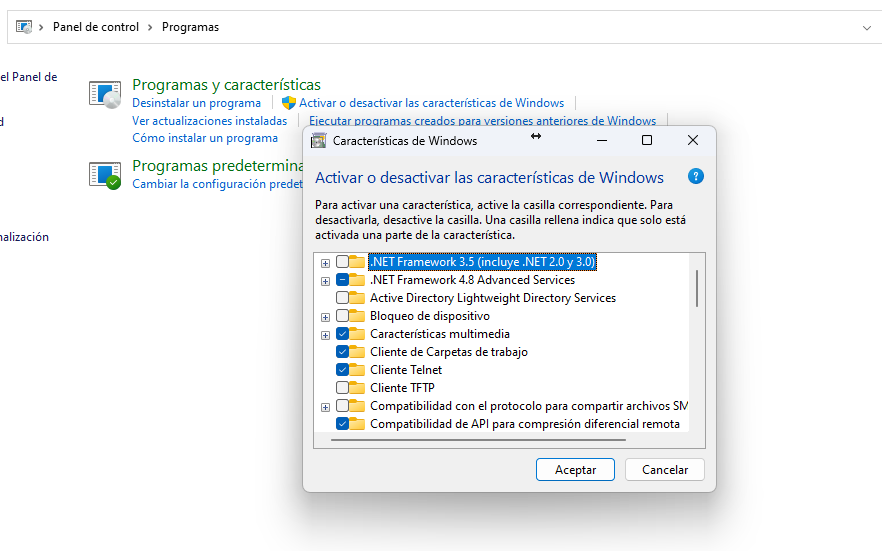Click Aceptar to apply feature changes

pyautogui.click(x=575, y=469)
